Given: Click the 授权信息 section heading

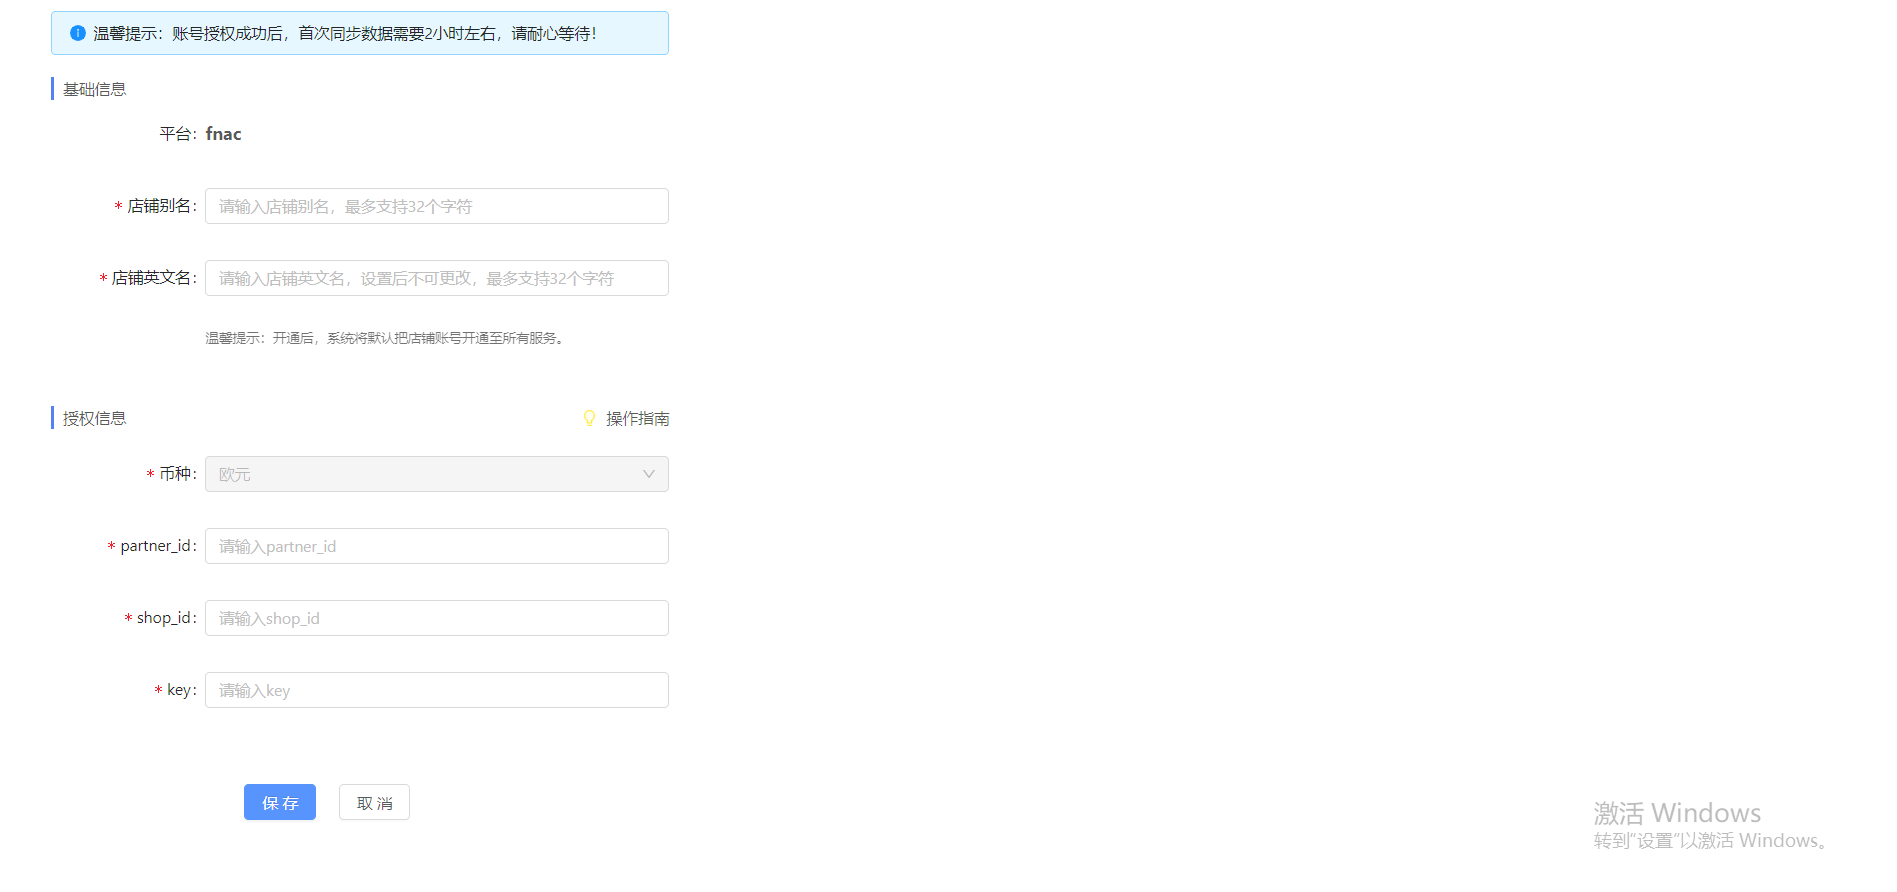Looking at the screenshot, I should click(94, 418).
